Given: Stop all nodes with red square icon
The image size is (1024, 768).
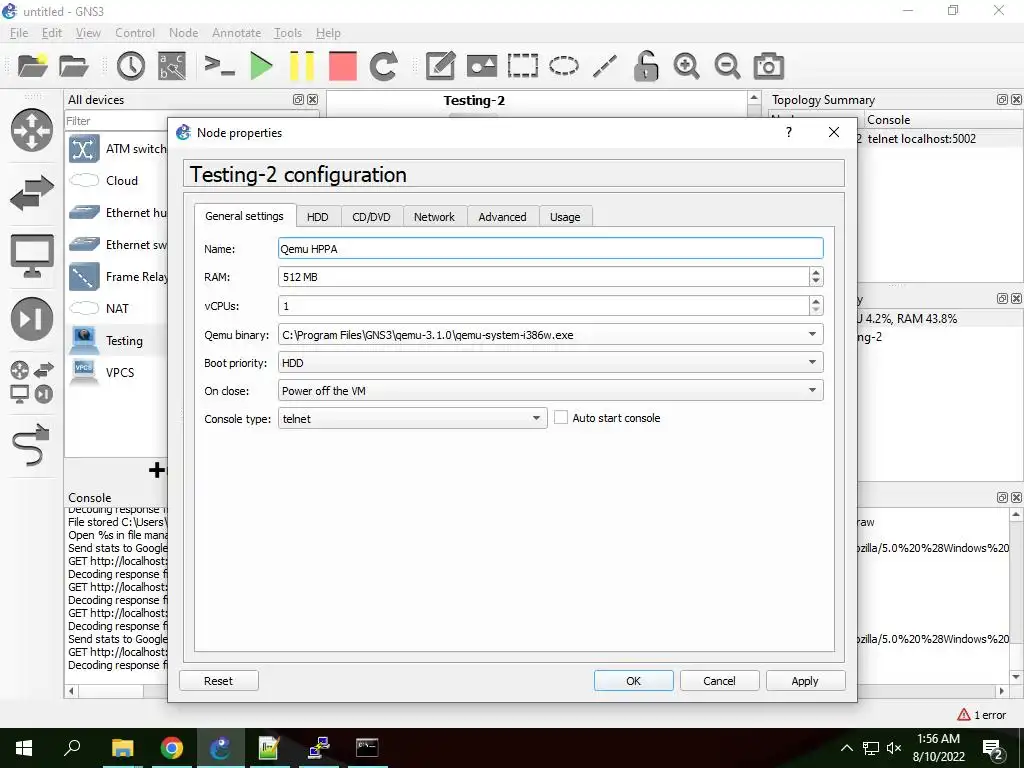Looking at the screenshot, I should click(x=343, y=66).
